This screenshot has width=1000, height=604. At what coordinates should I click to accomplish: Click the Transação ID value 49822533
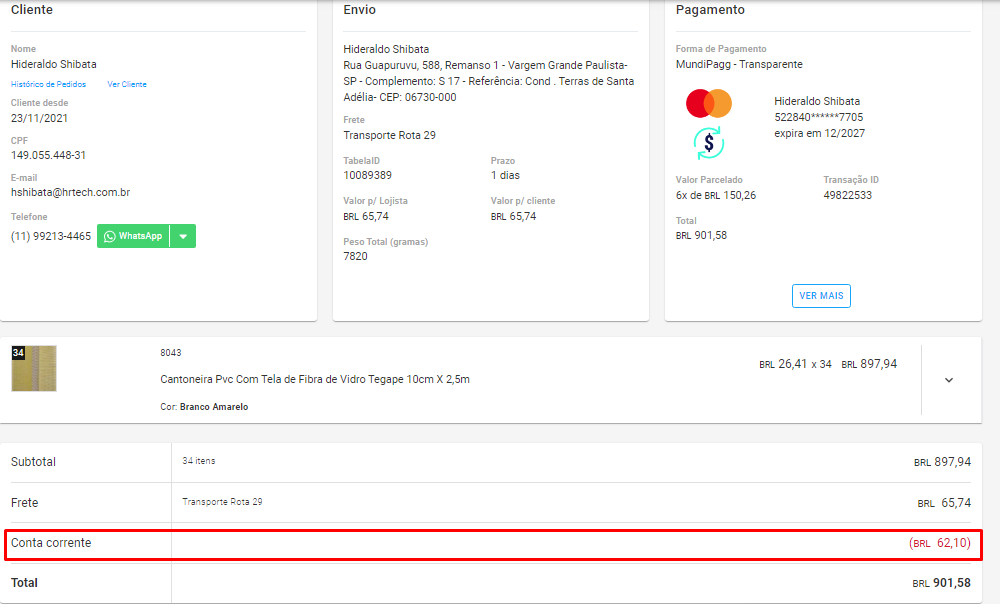[x=847, y=195]
